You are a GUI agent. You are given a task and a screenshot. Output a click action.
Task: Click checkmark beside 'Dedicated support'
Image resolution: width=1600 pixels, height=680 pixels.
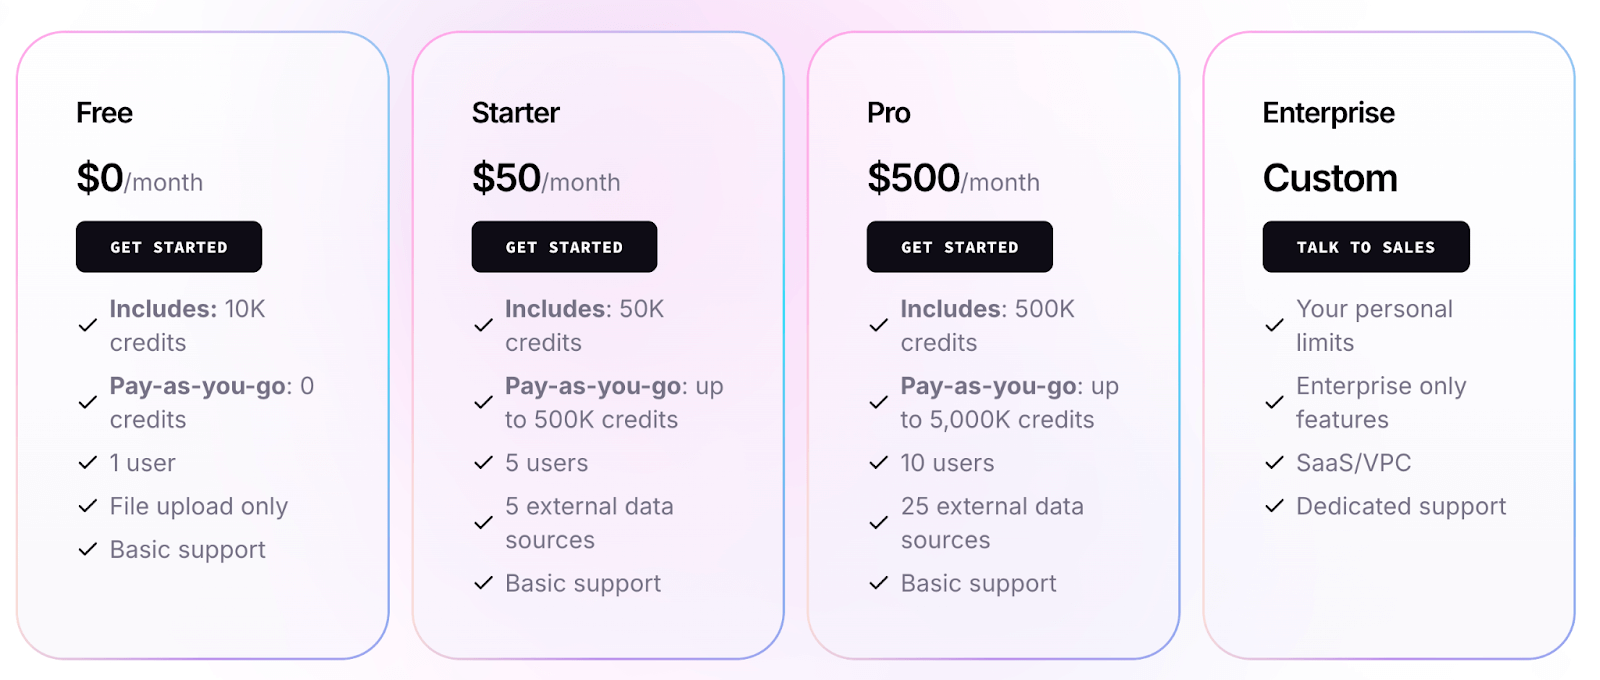(1274, 506)
